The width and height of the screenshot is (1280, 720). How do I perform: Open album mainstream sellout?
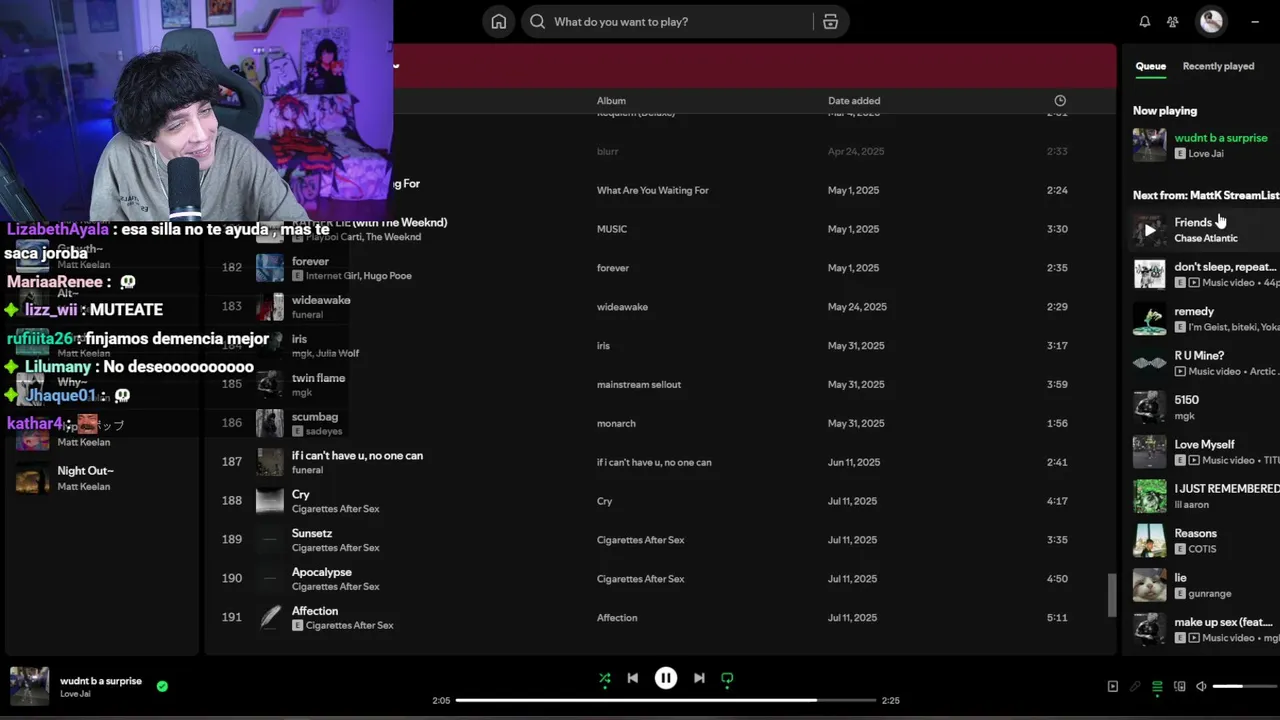639,385
